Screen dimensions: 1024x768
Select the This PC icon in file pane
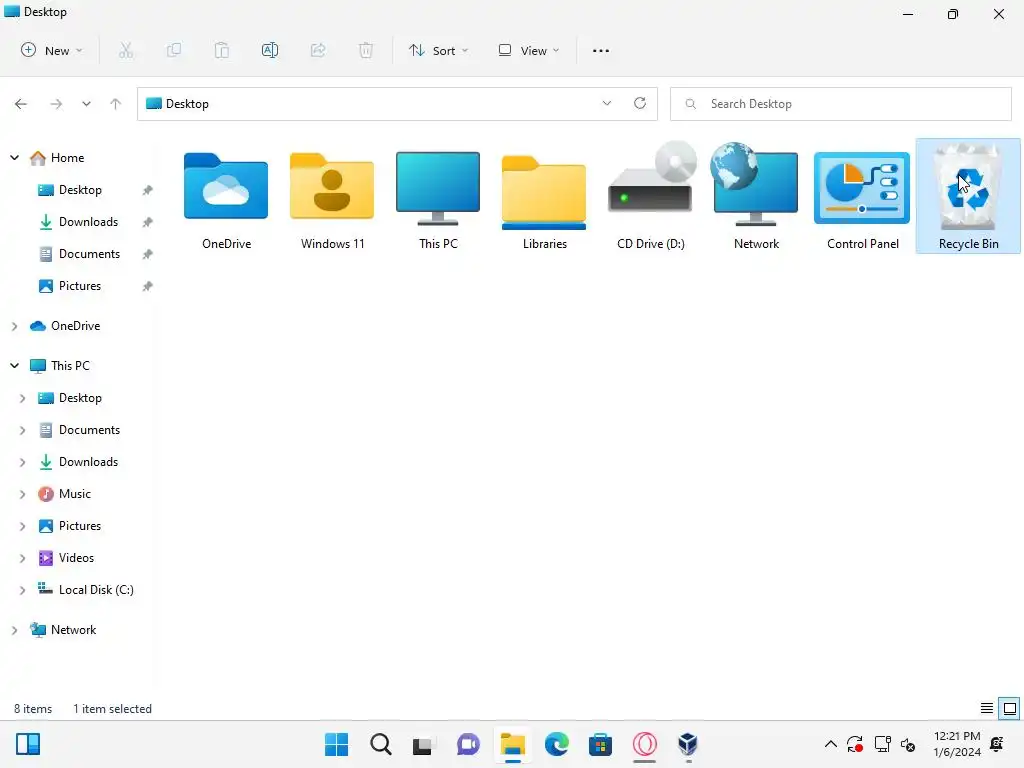438,198
